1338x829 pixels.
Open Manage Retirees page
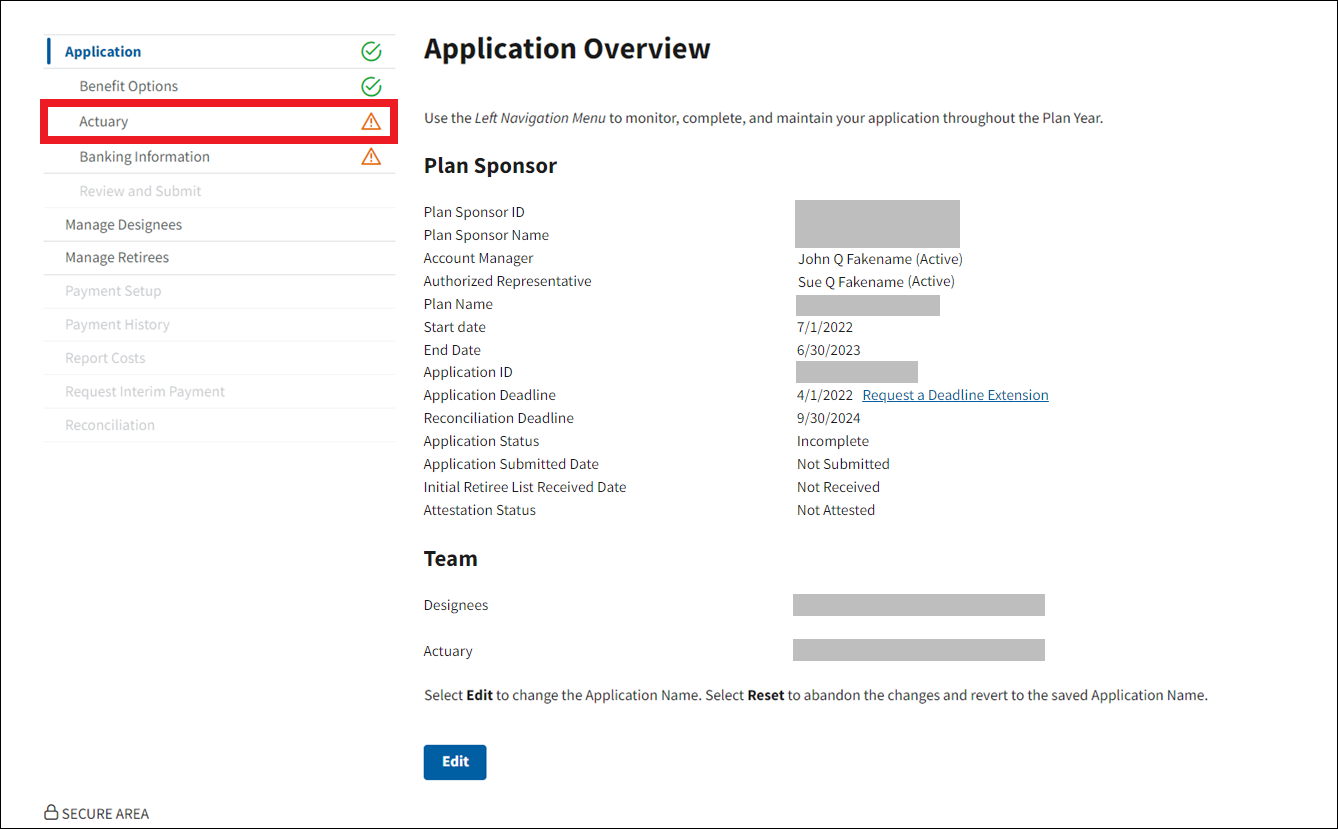(x=117, y=258)
